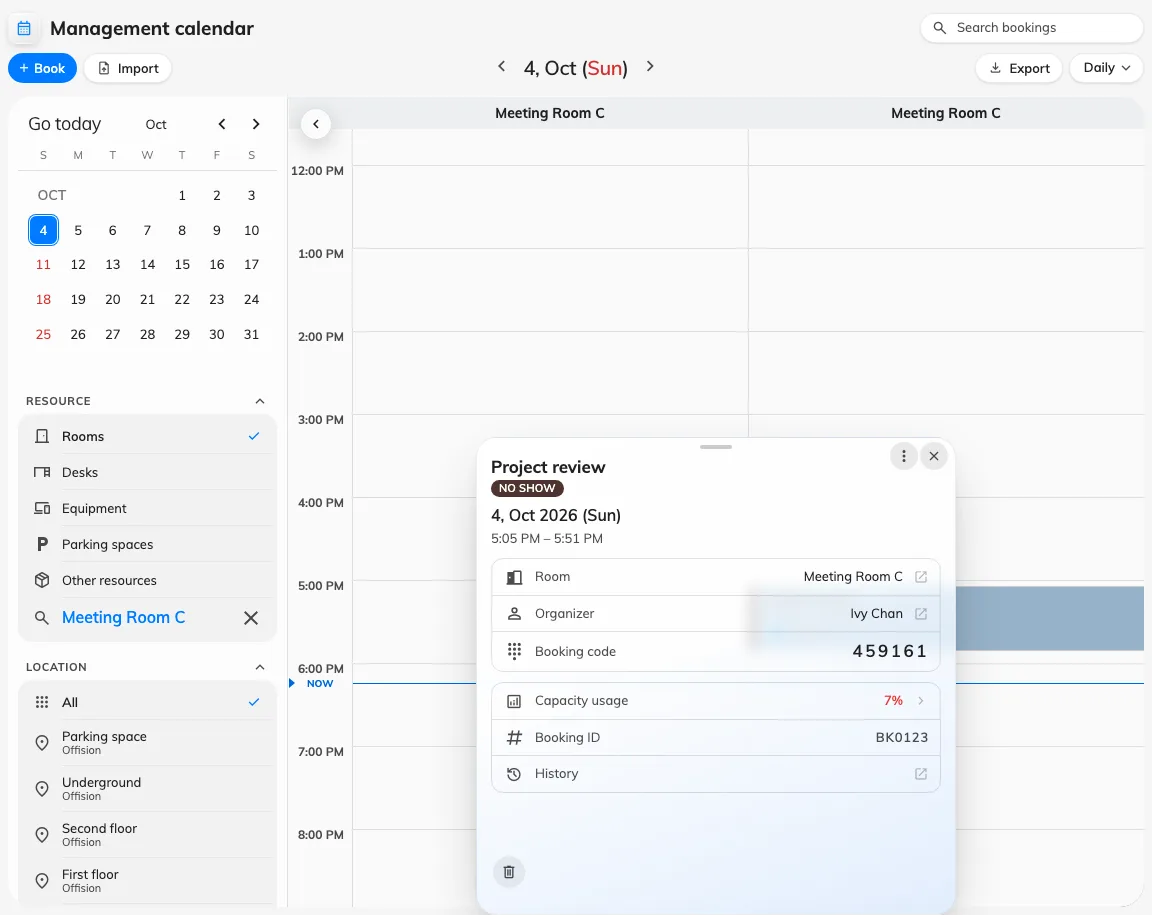Open the Daily view dropdown
Viewport: 1152px width, 915px height.
pyautogui.click(x=1106, y=68)
